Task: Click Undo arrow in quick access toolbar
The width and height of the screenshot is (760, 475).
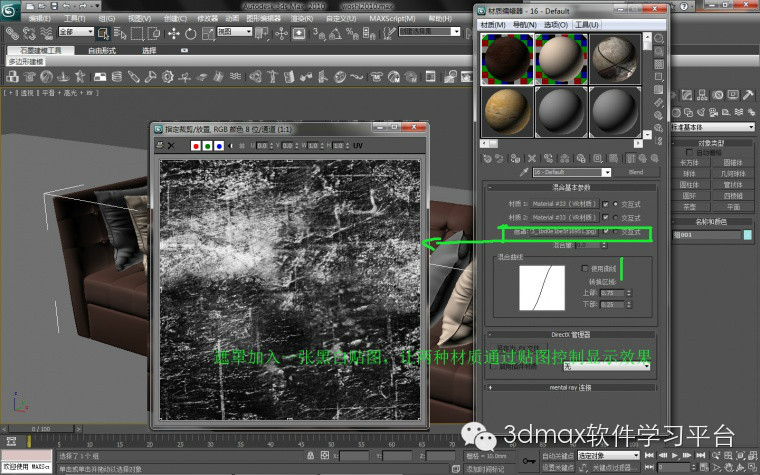Action: coord(66,6)
